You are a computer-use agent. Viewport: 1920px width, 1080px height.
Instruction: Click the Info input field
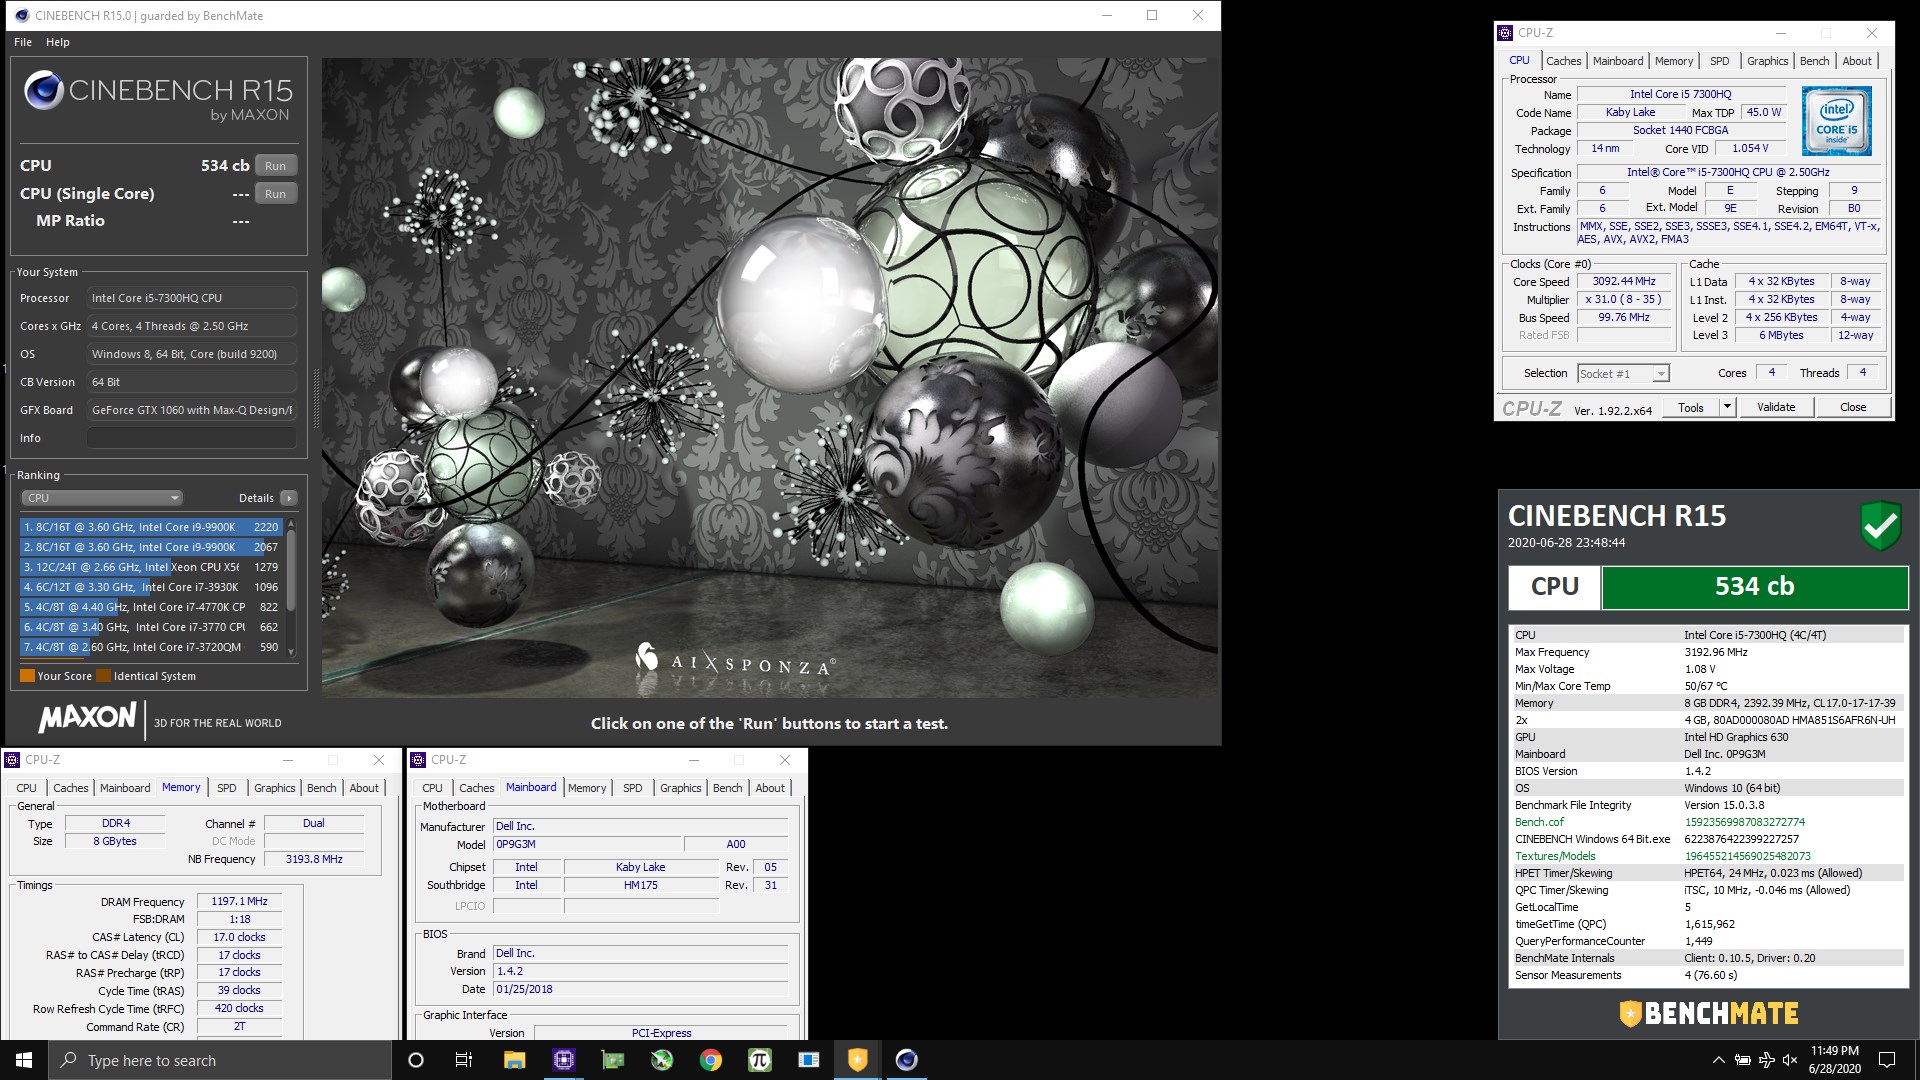pyautogui.click(x=192, y=438)
